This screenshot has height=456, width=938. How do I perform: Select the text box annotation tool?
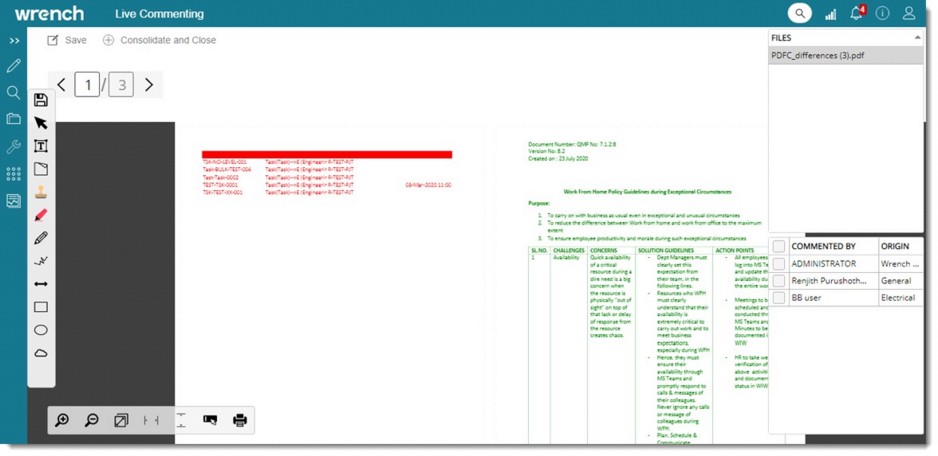coord(41,146)
